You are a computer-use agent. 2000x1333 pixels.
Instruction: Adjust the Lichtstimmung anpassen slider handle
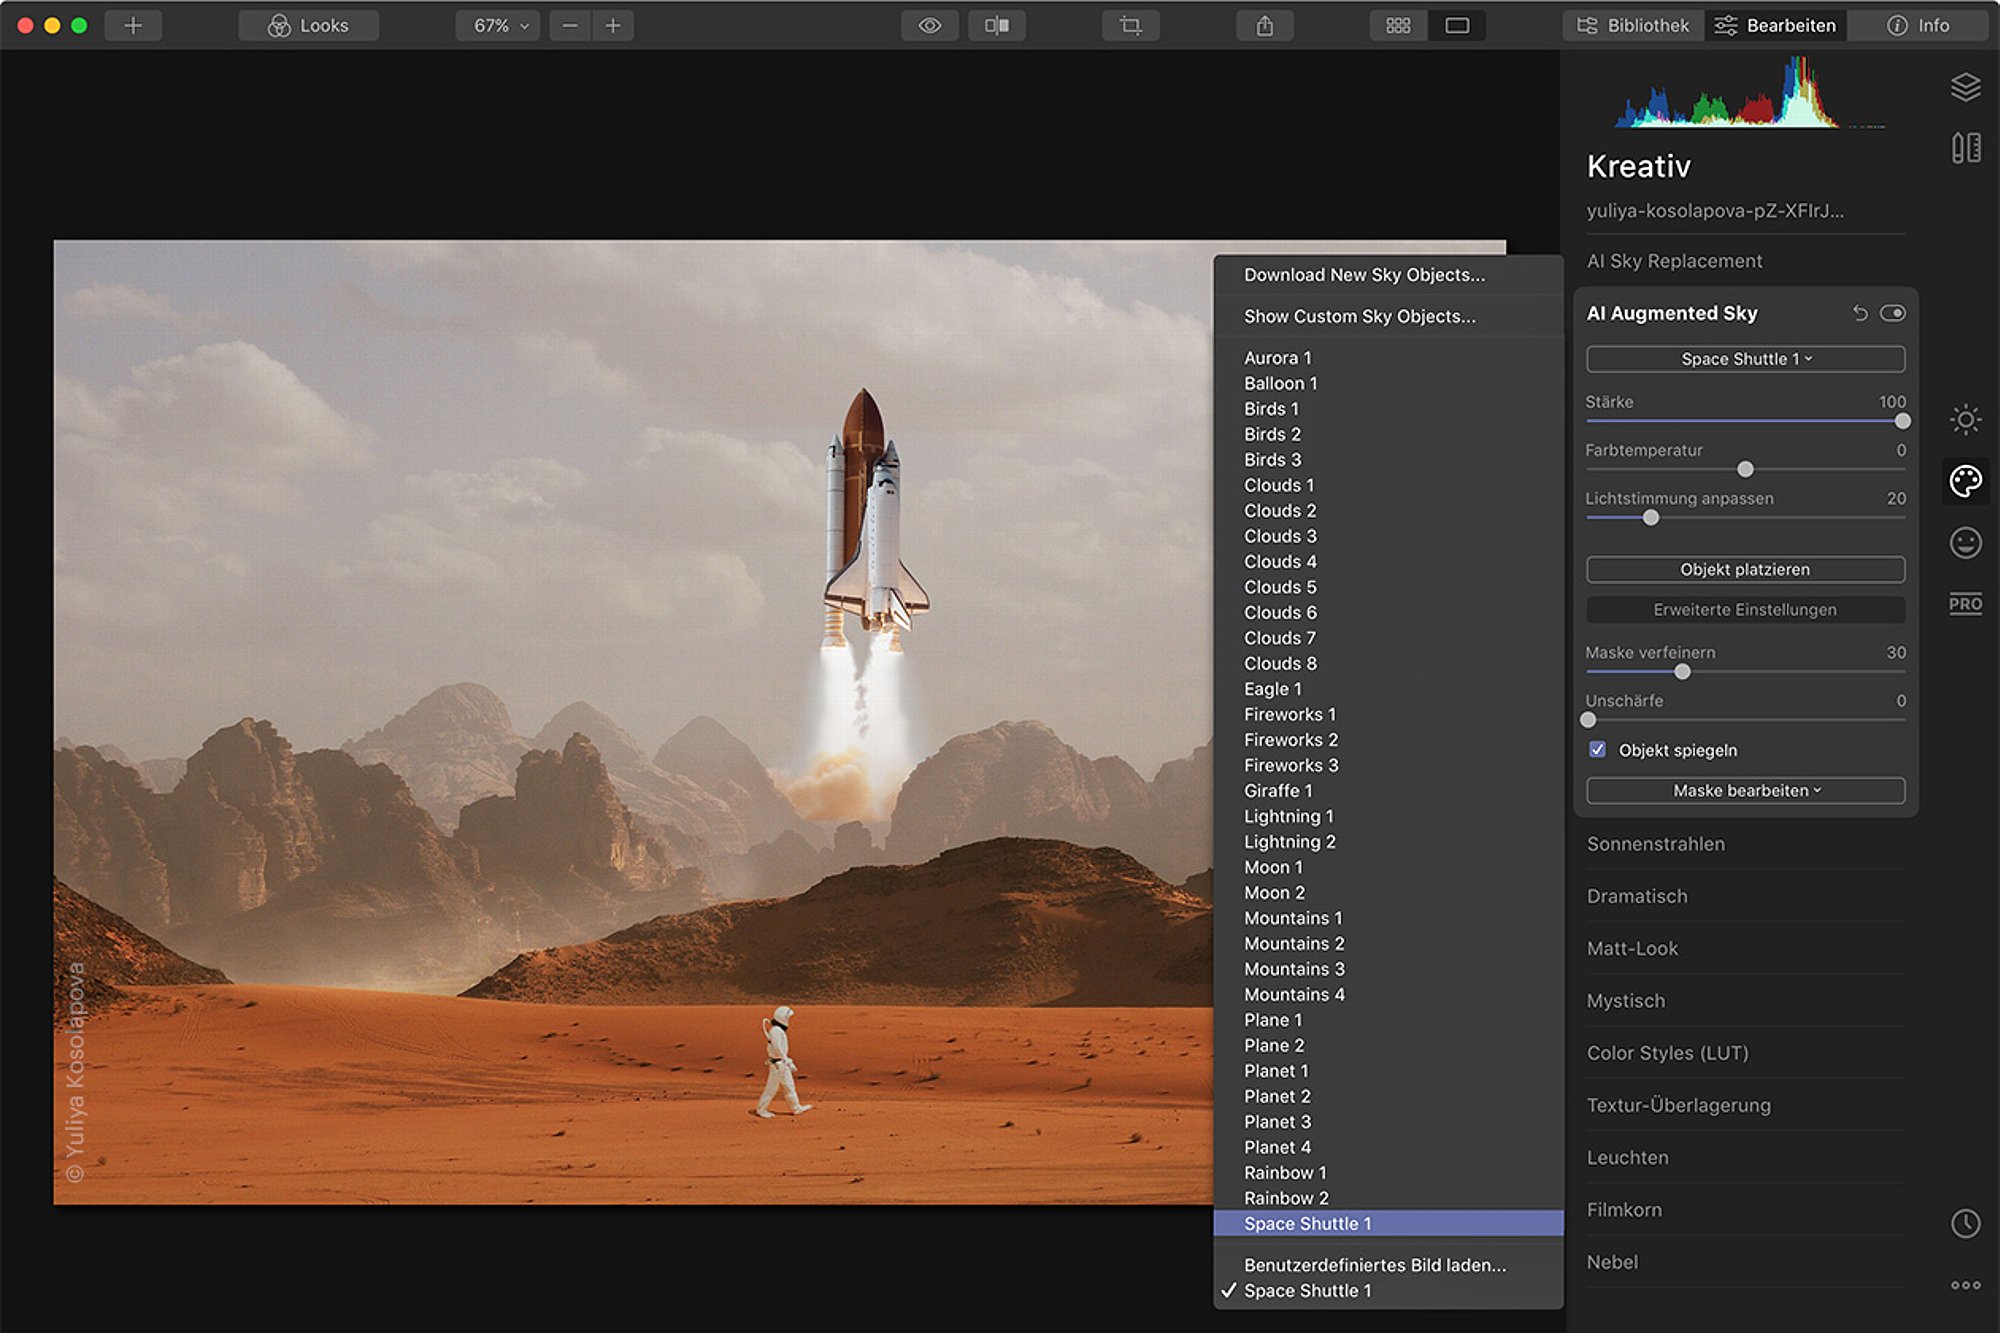point(1651,517)
